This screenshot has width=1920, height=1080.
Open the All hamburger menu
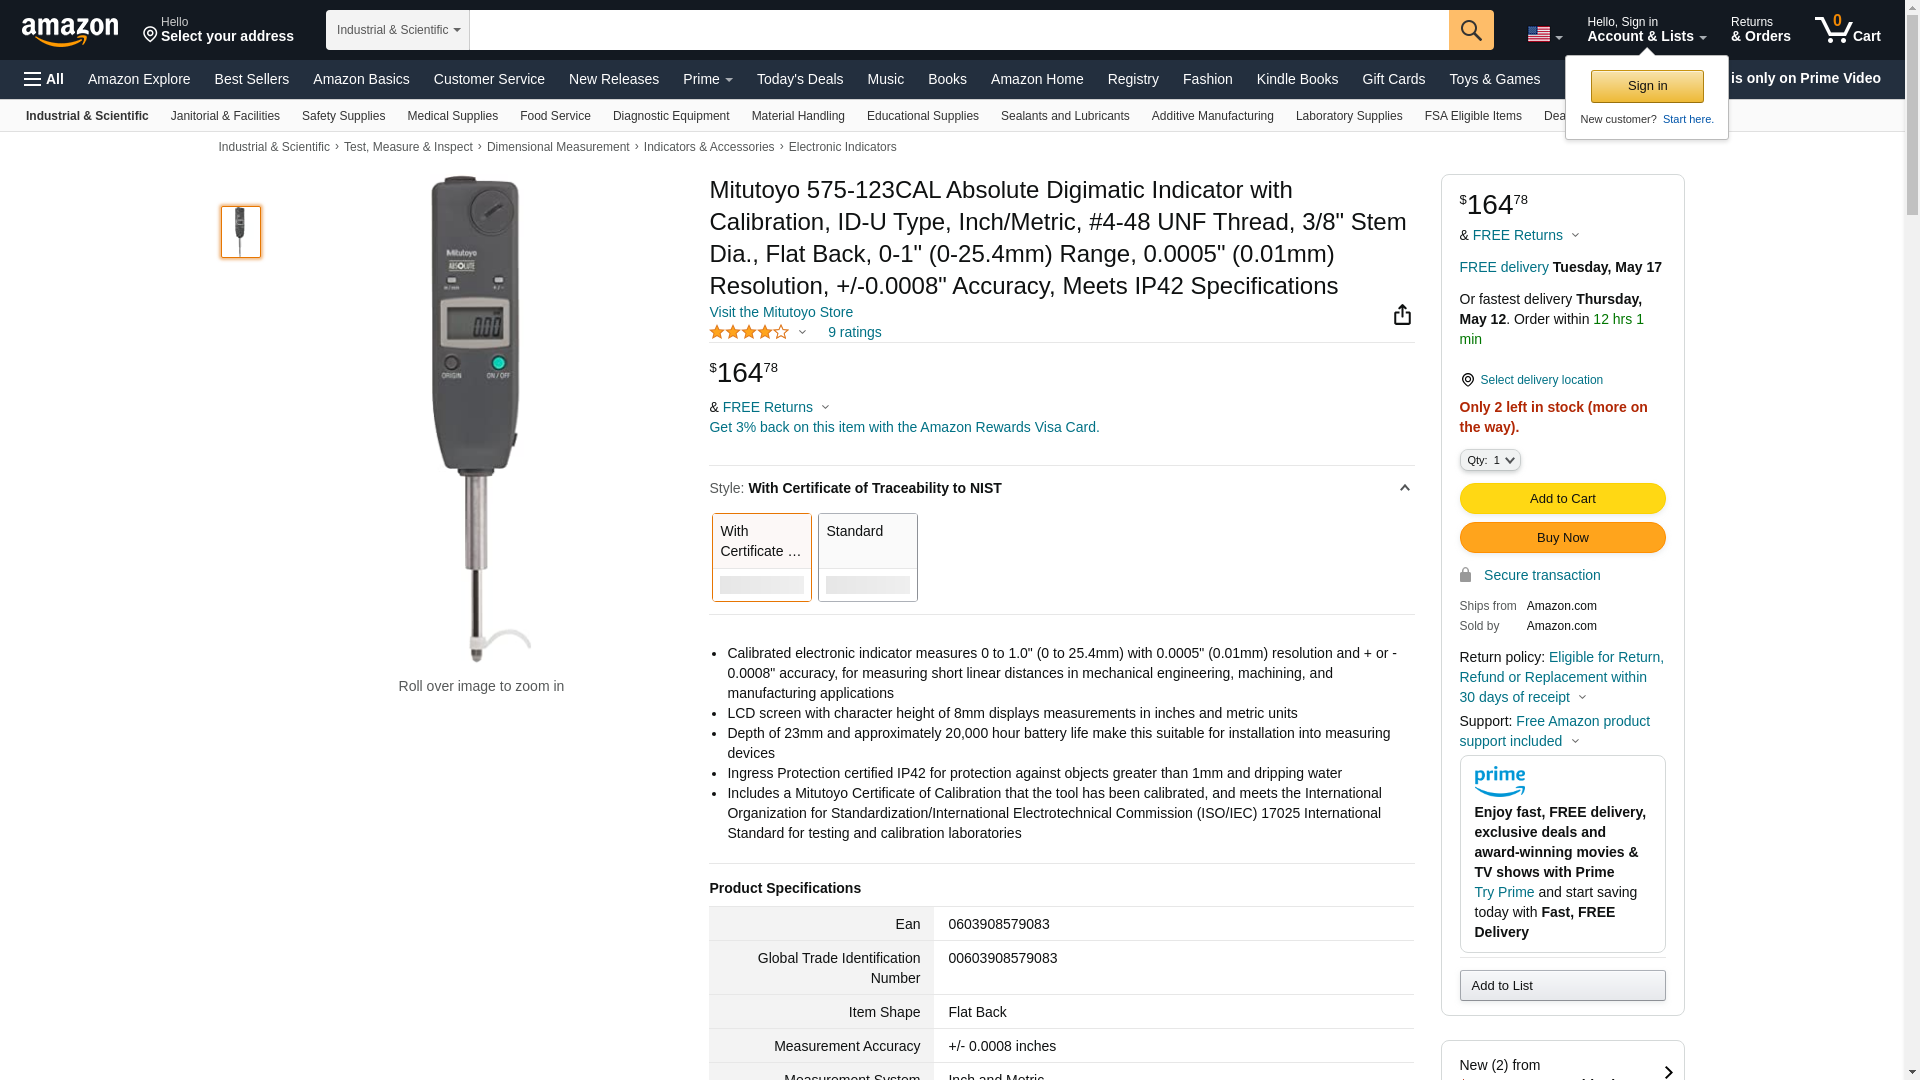pyautogui.click(x=44, y=79)
